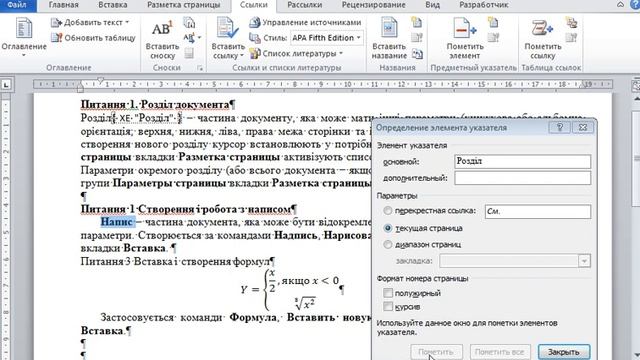Click the Добавить текст icon
Image resolution: width=640 pixels, height=360 pixels.
56,22
